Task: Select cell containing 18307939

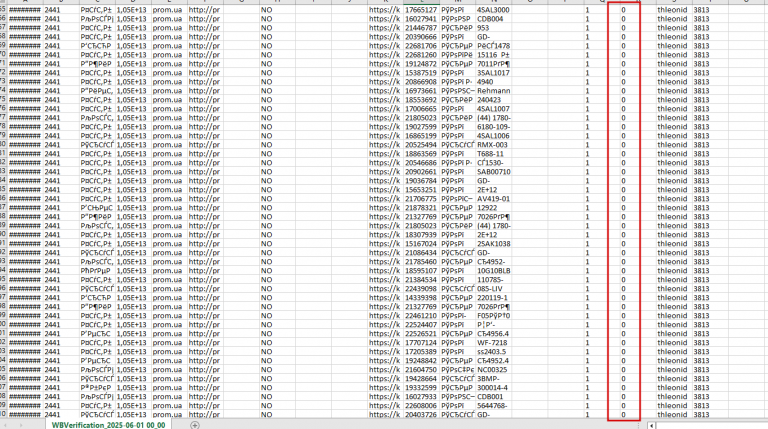Action: pyautogui.click(x=421, y=235)
